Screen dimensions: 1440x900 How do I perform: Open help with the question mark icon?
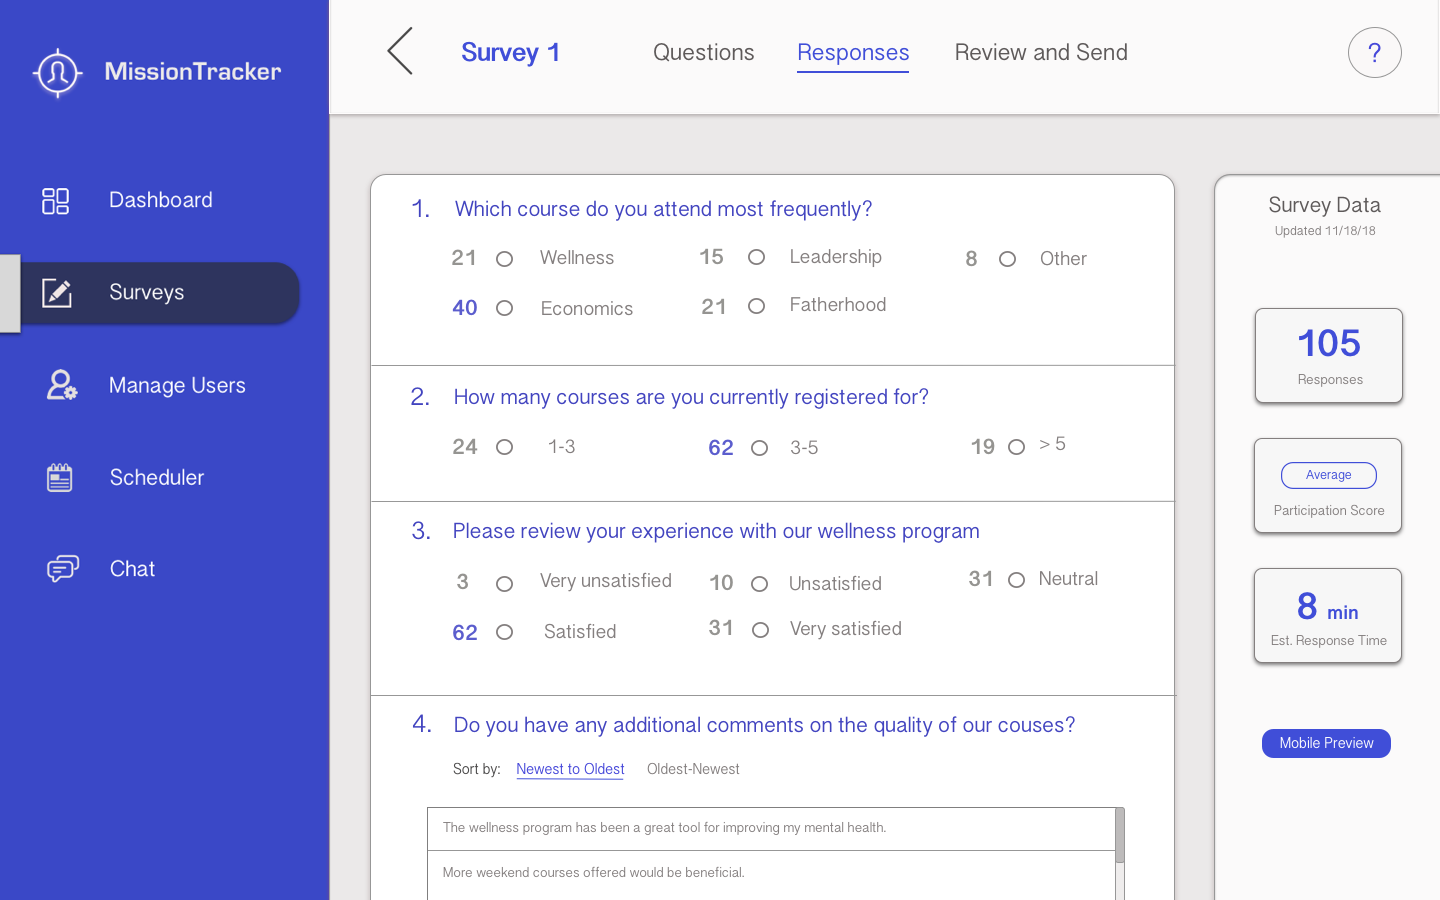pos(1374,53)
